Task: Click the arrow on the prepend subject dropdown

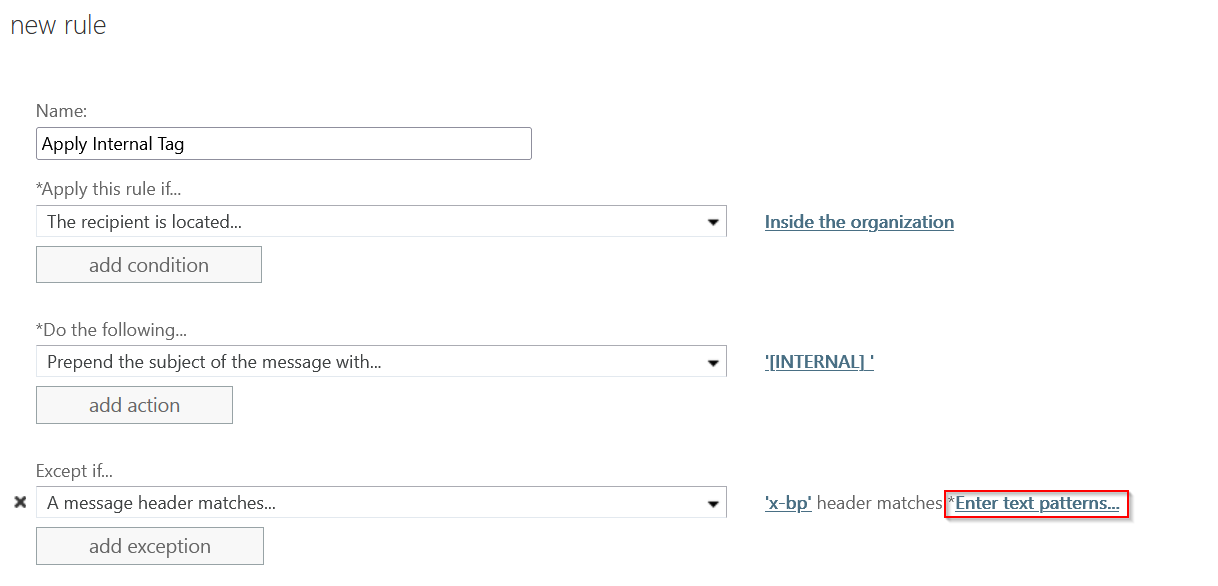Action: pos(713,362)
